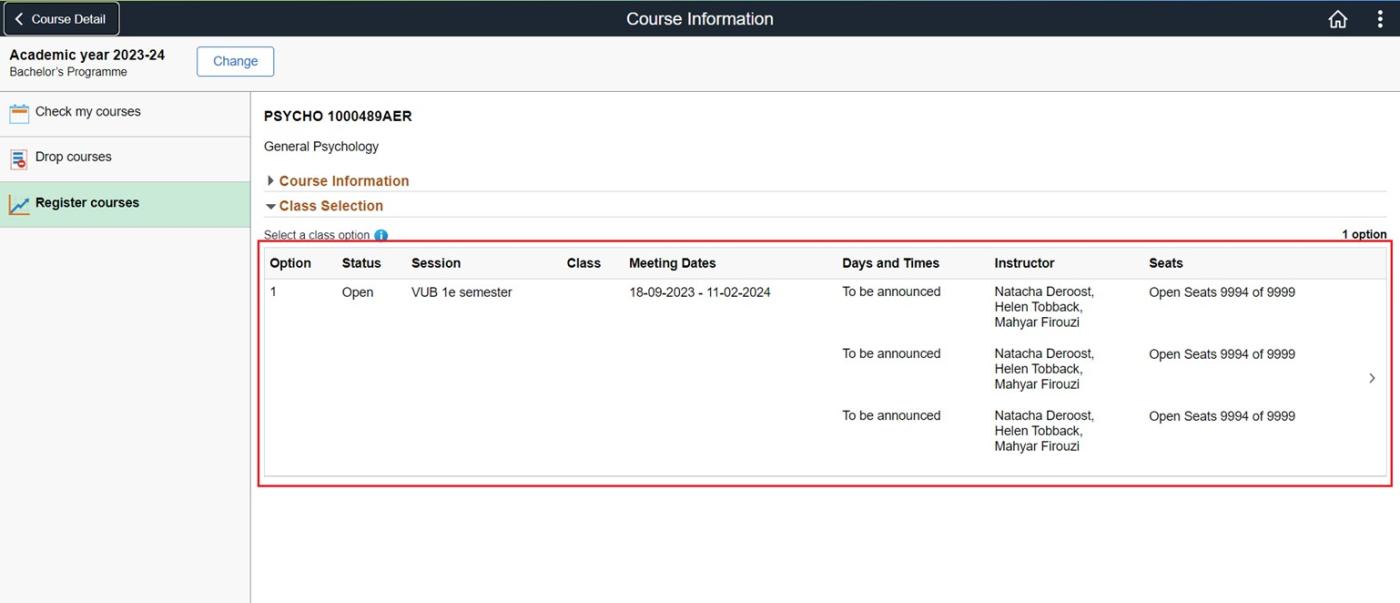The height and width of the screenshot is (603, 1400).
Task: Click the Register courses chart icon
Action: coord(19,204)
